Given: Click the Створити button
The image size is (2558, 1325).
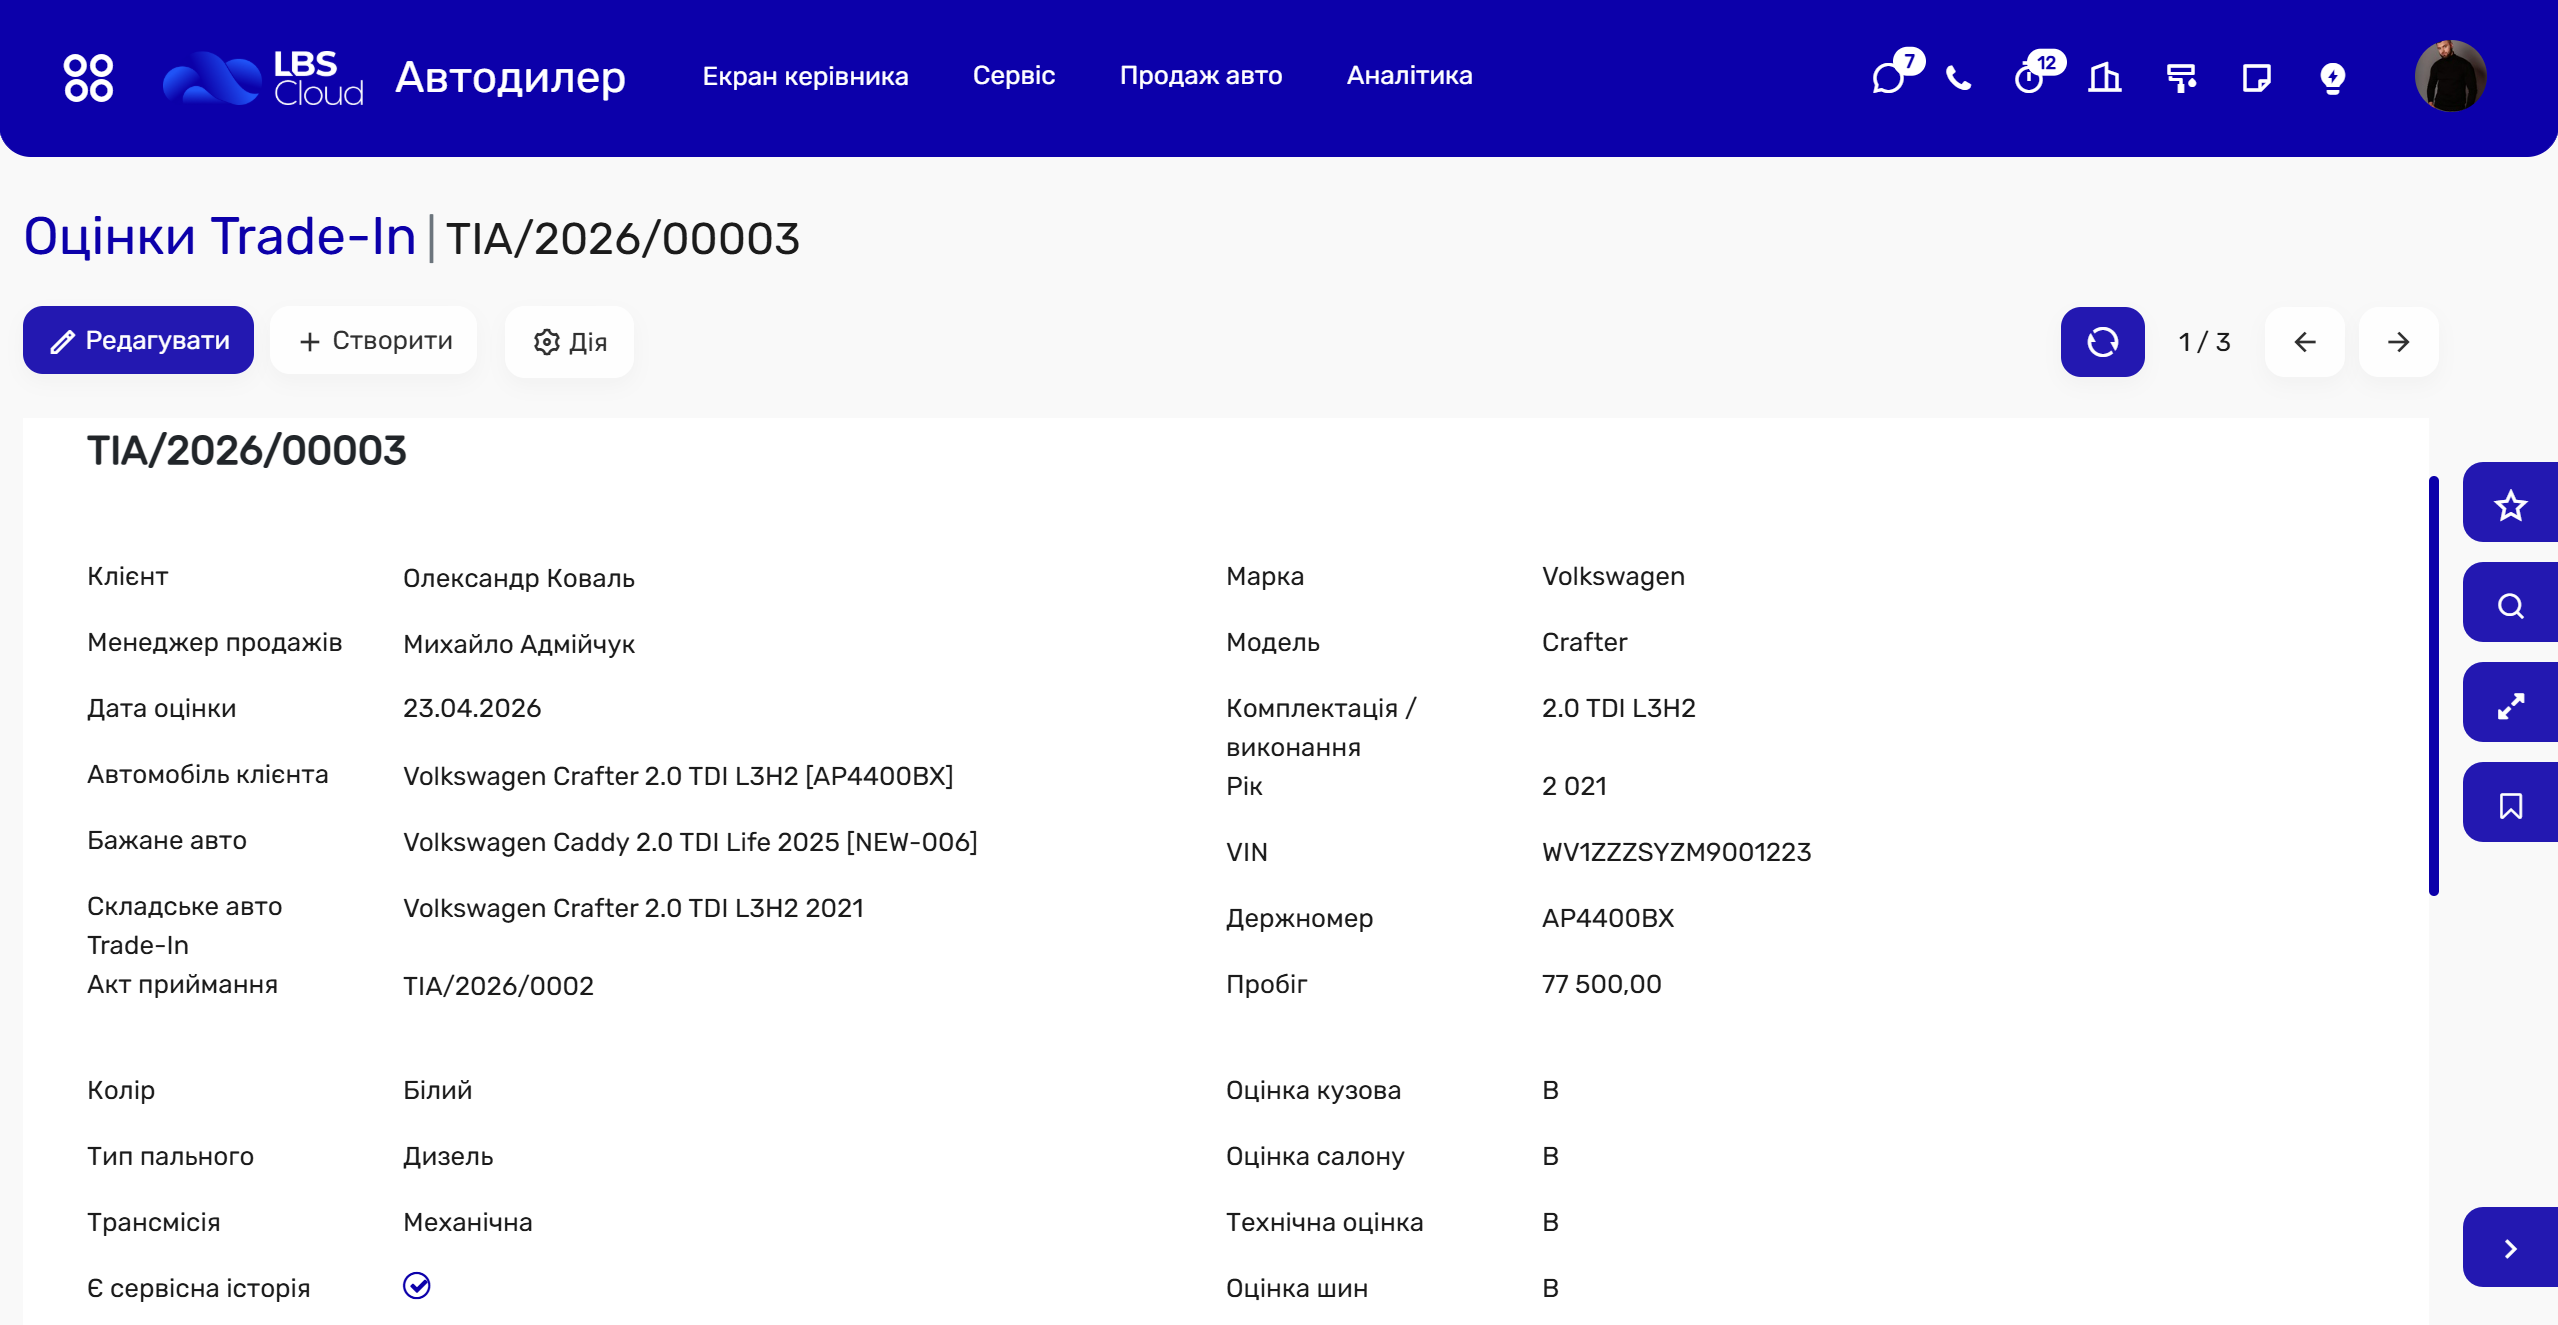Looking at the screenshot, I should click(374, 340).
